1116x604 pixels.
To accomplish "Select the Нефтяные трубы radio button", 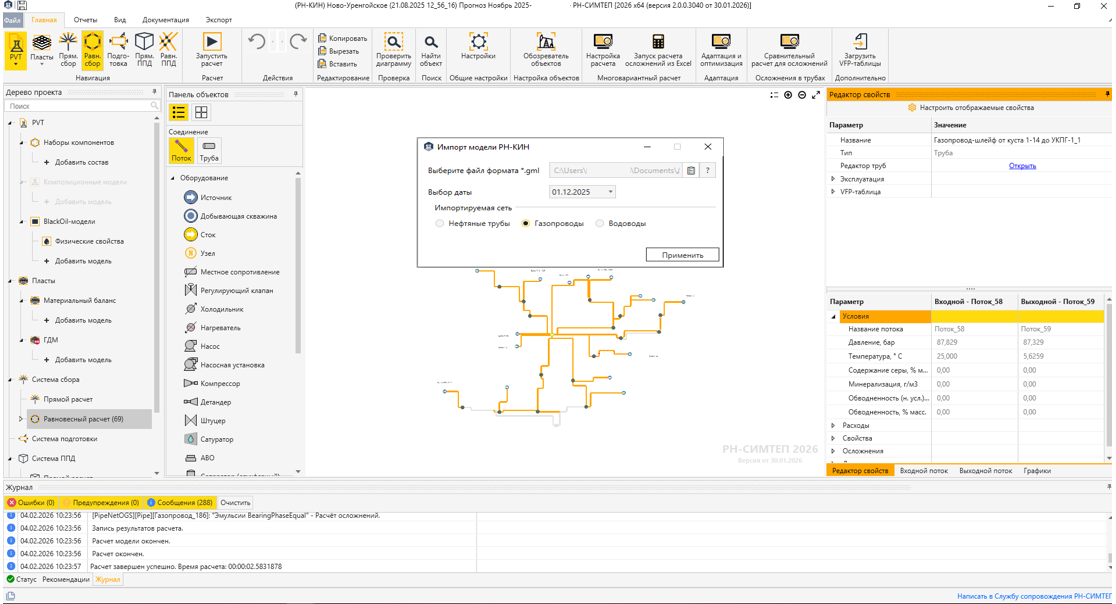I will click(x=440, y=223).
